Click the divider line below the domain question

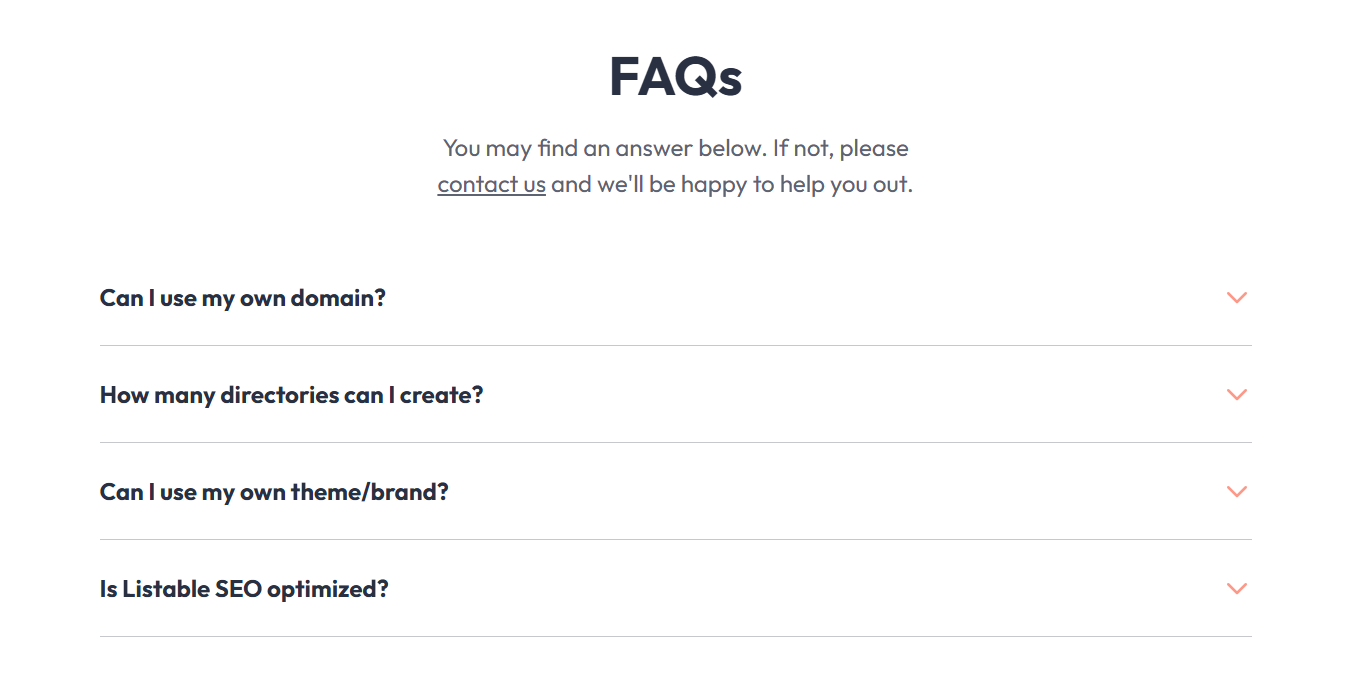[x=675, y=346]
